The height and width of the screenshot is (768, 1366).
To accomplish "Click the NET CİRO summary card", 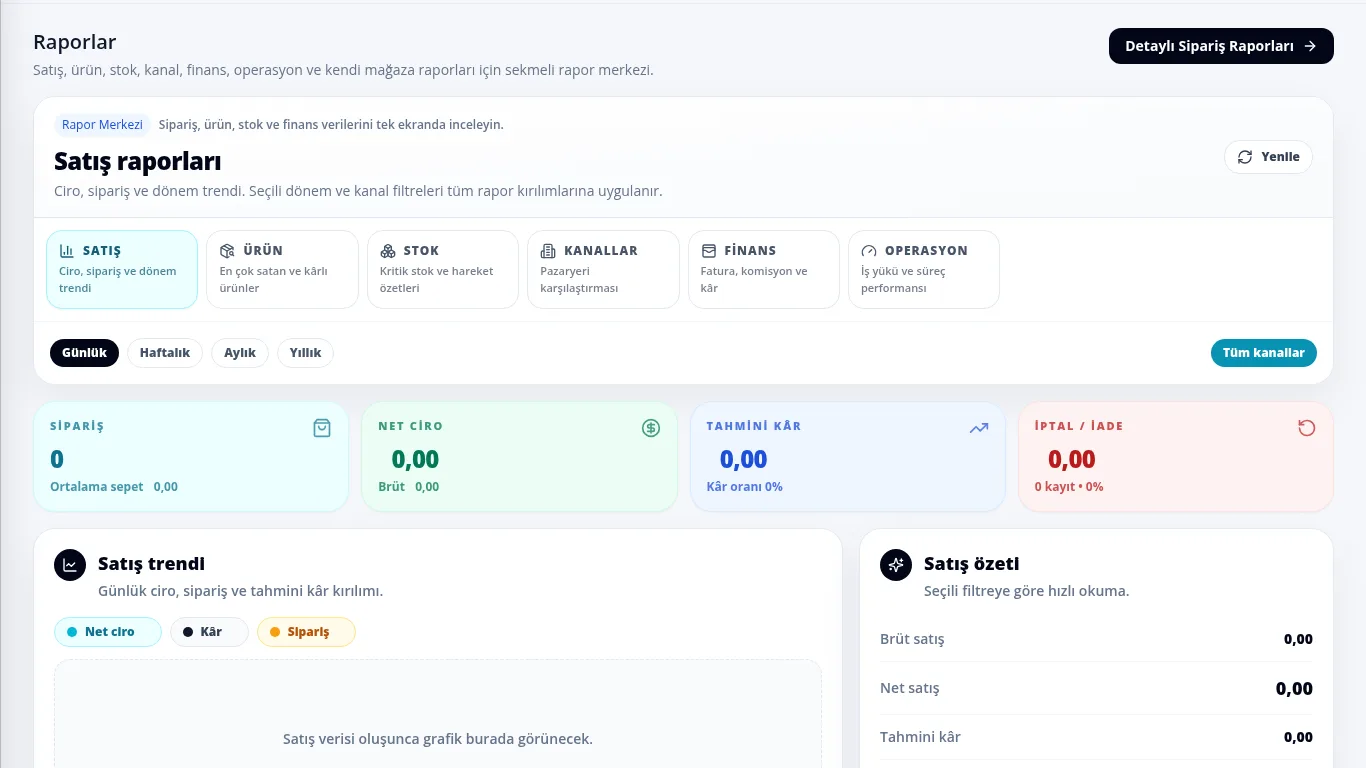I will click(519, 457).
